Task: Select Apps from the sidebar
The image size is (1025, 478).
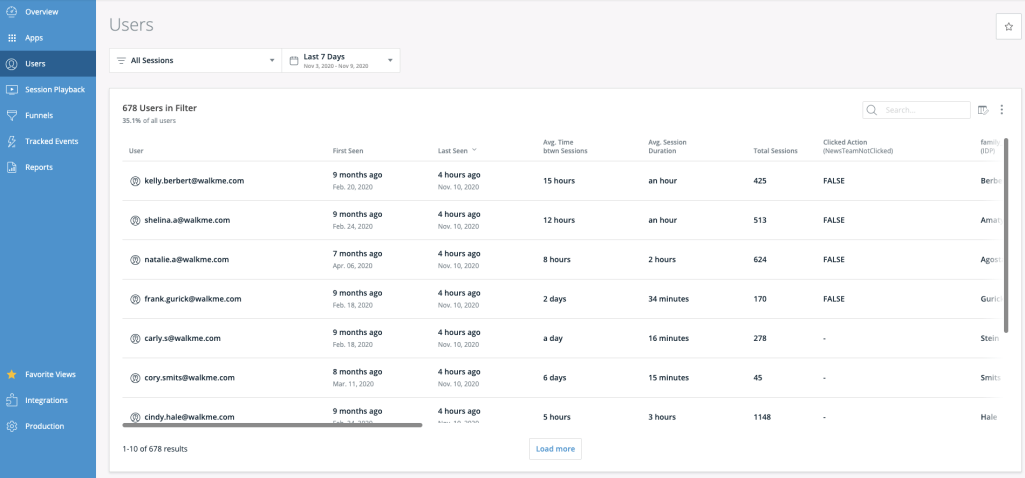Action: pos(34,38)
